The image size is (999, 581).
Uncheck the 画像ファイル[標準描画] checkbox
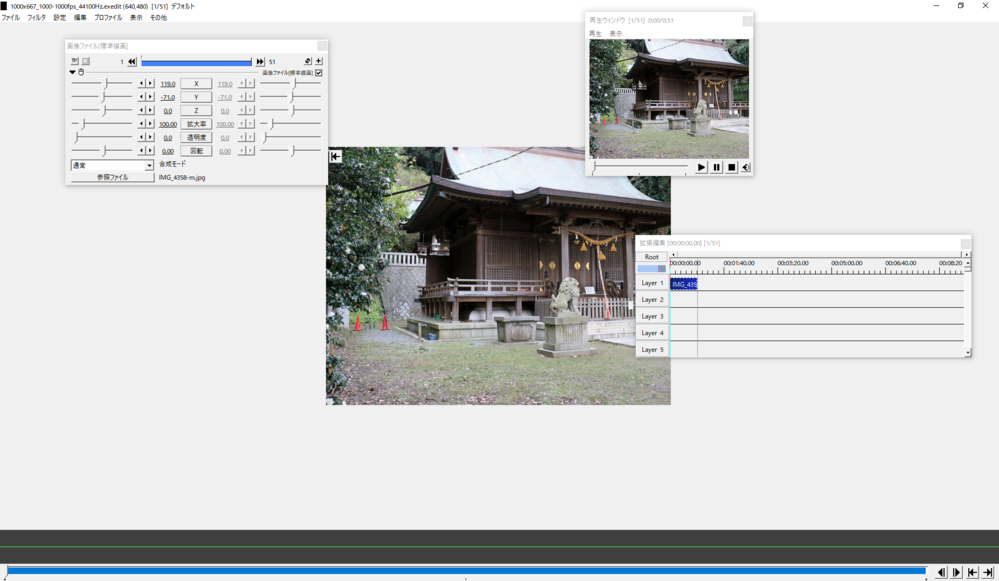(319, 73)
